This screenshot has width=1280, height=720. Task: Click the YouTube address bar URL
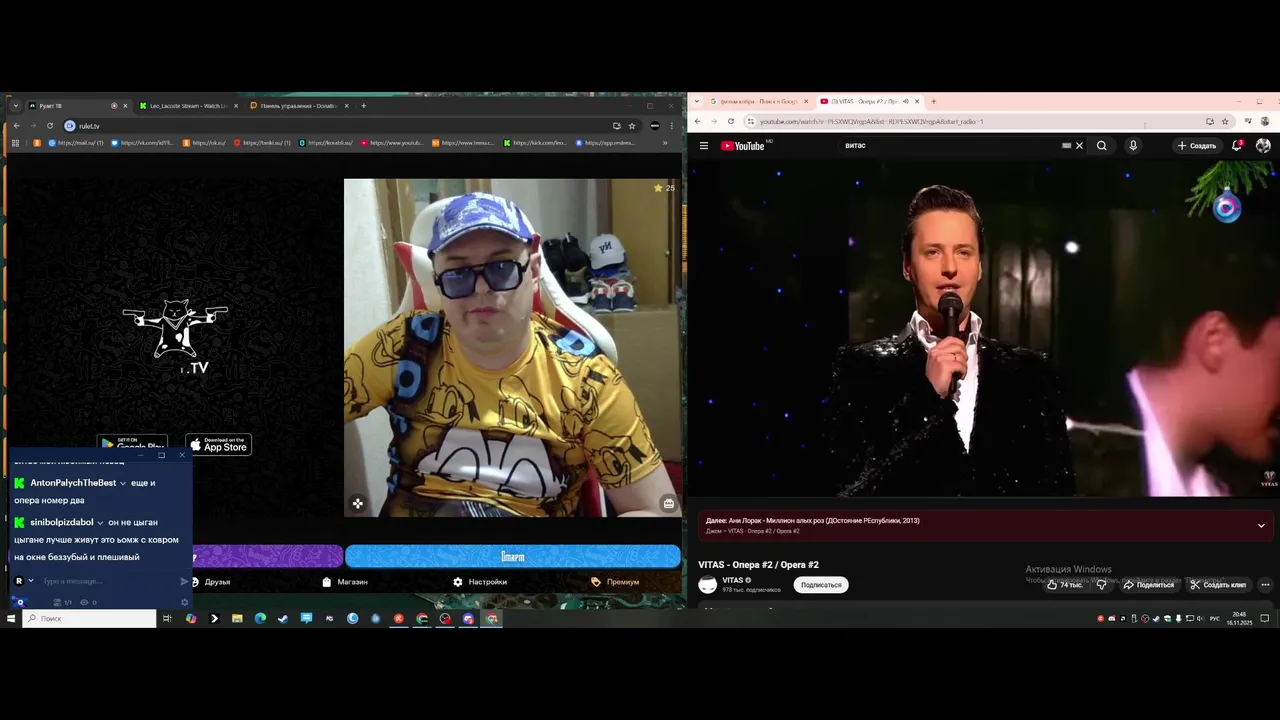871,122
